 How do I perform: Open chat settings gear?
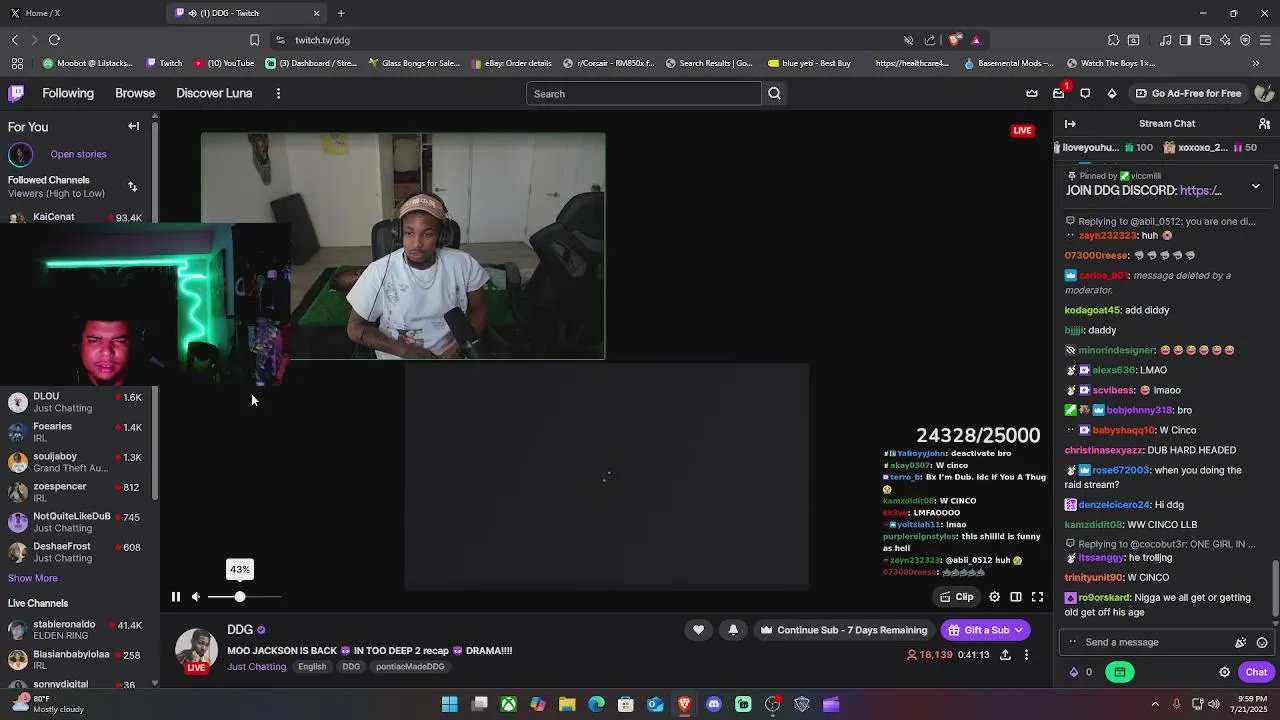[x=1224, y=672]
